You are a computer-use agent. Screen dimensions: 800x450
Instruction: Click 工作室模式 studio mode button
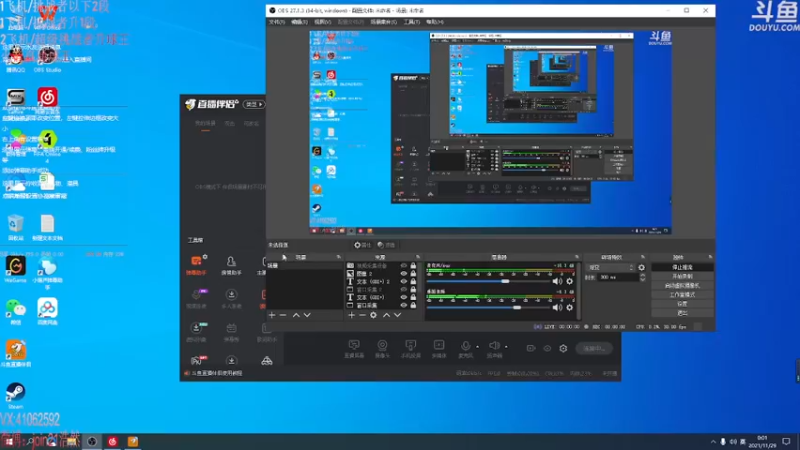682,295
